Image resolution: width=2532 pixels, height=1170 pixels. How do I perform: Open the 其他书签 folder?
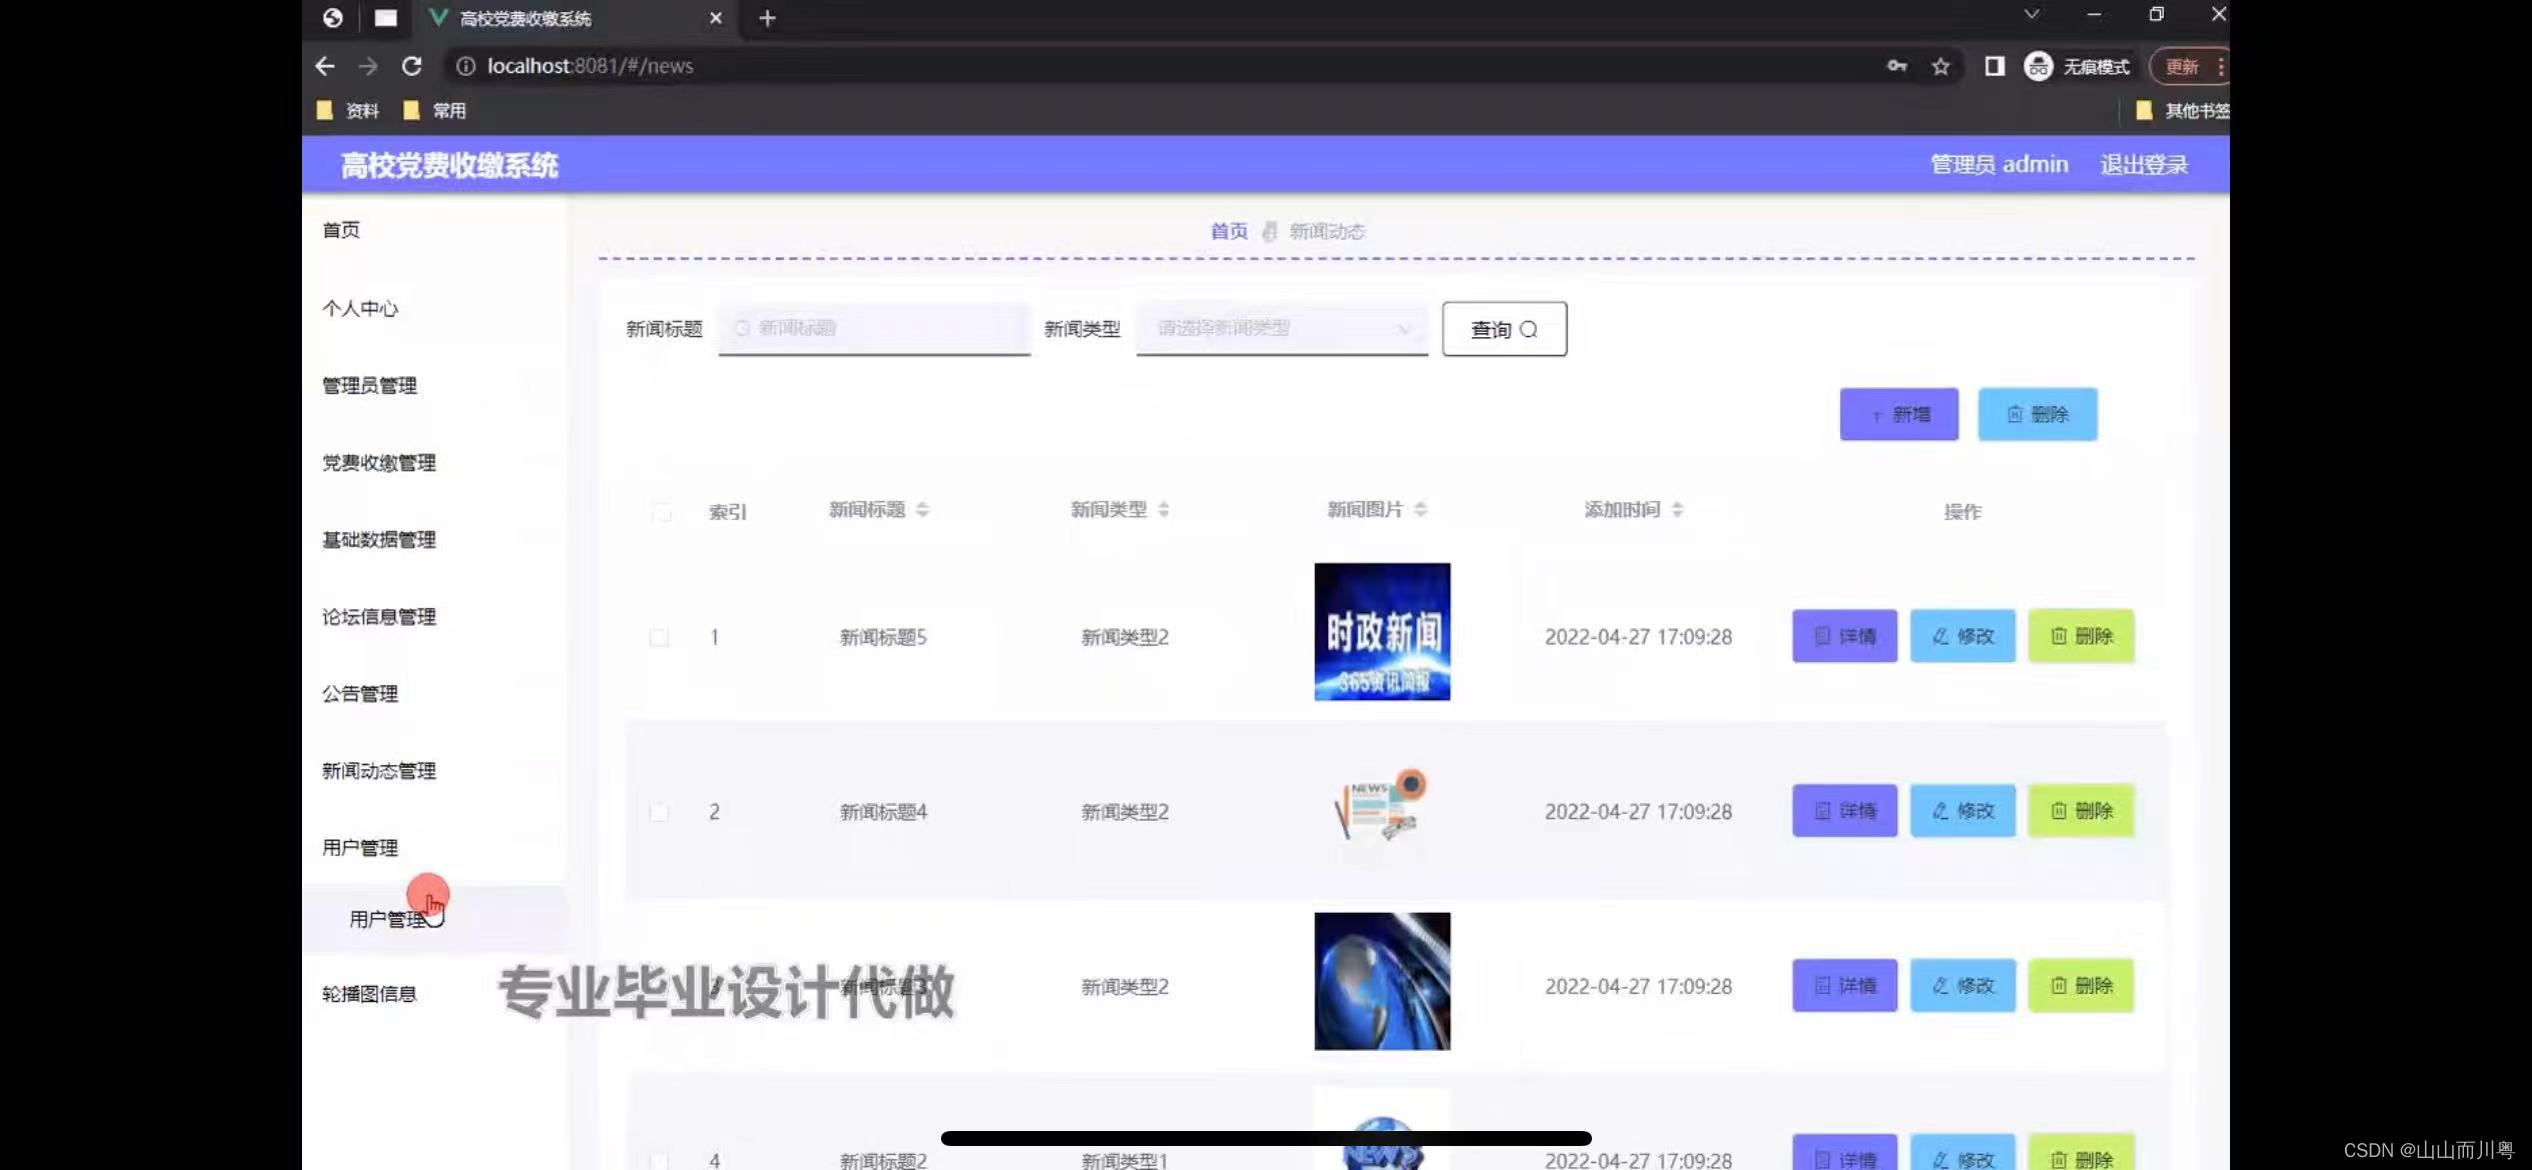pos(2182,110)
